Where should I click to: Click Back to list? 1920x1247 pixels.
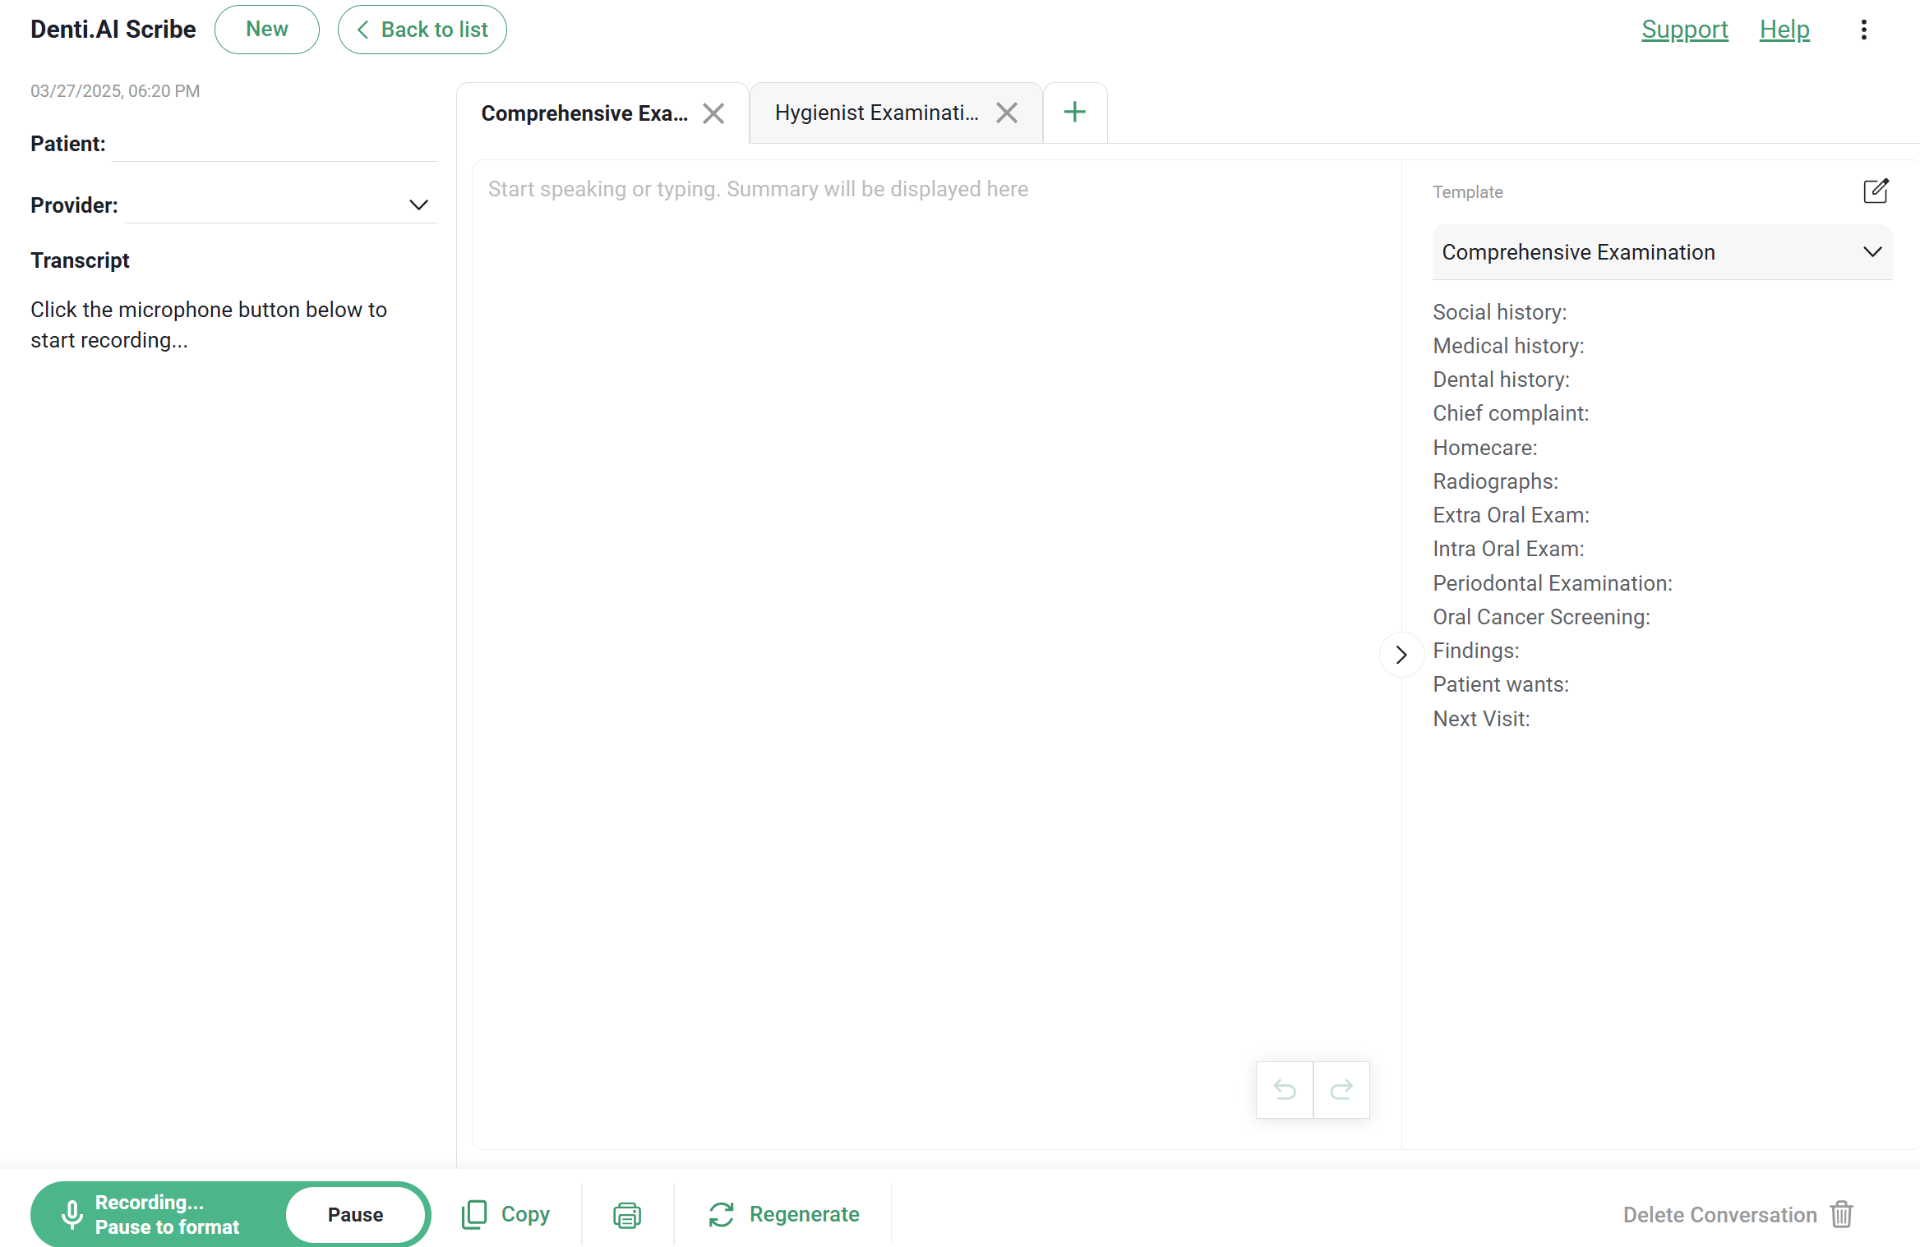click(x=421, y=29)
